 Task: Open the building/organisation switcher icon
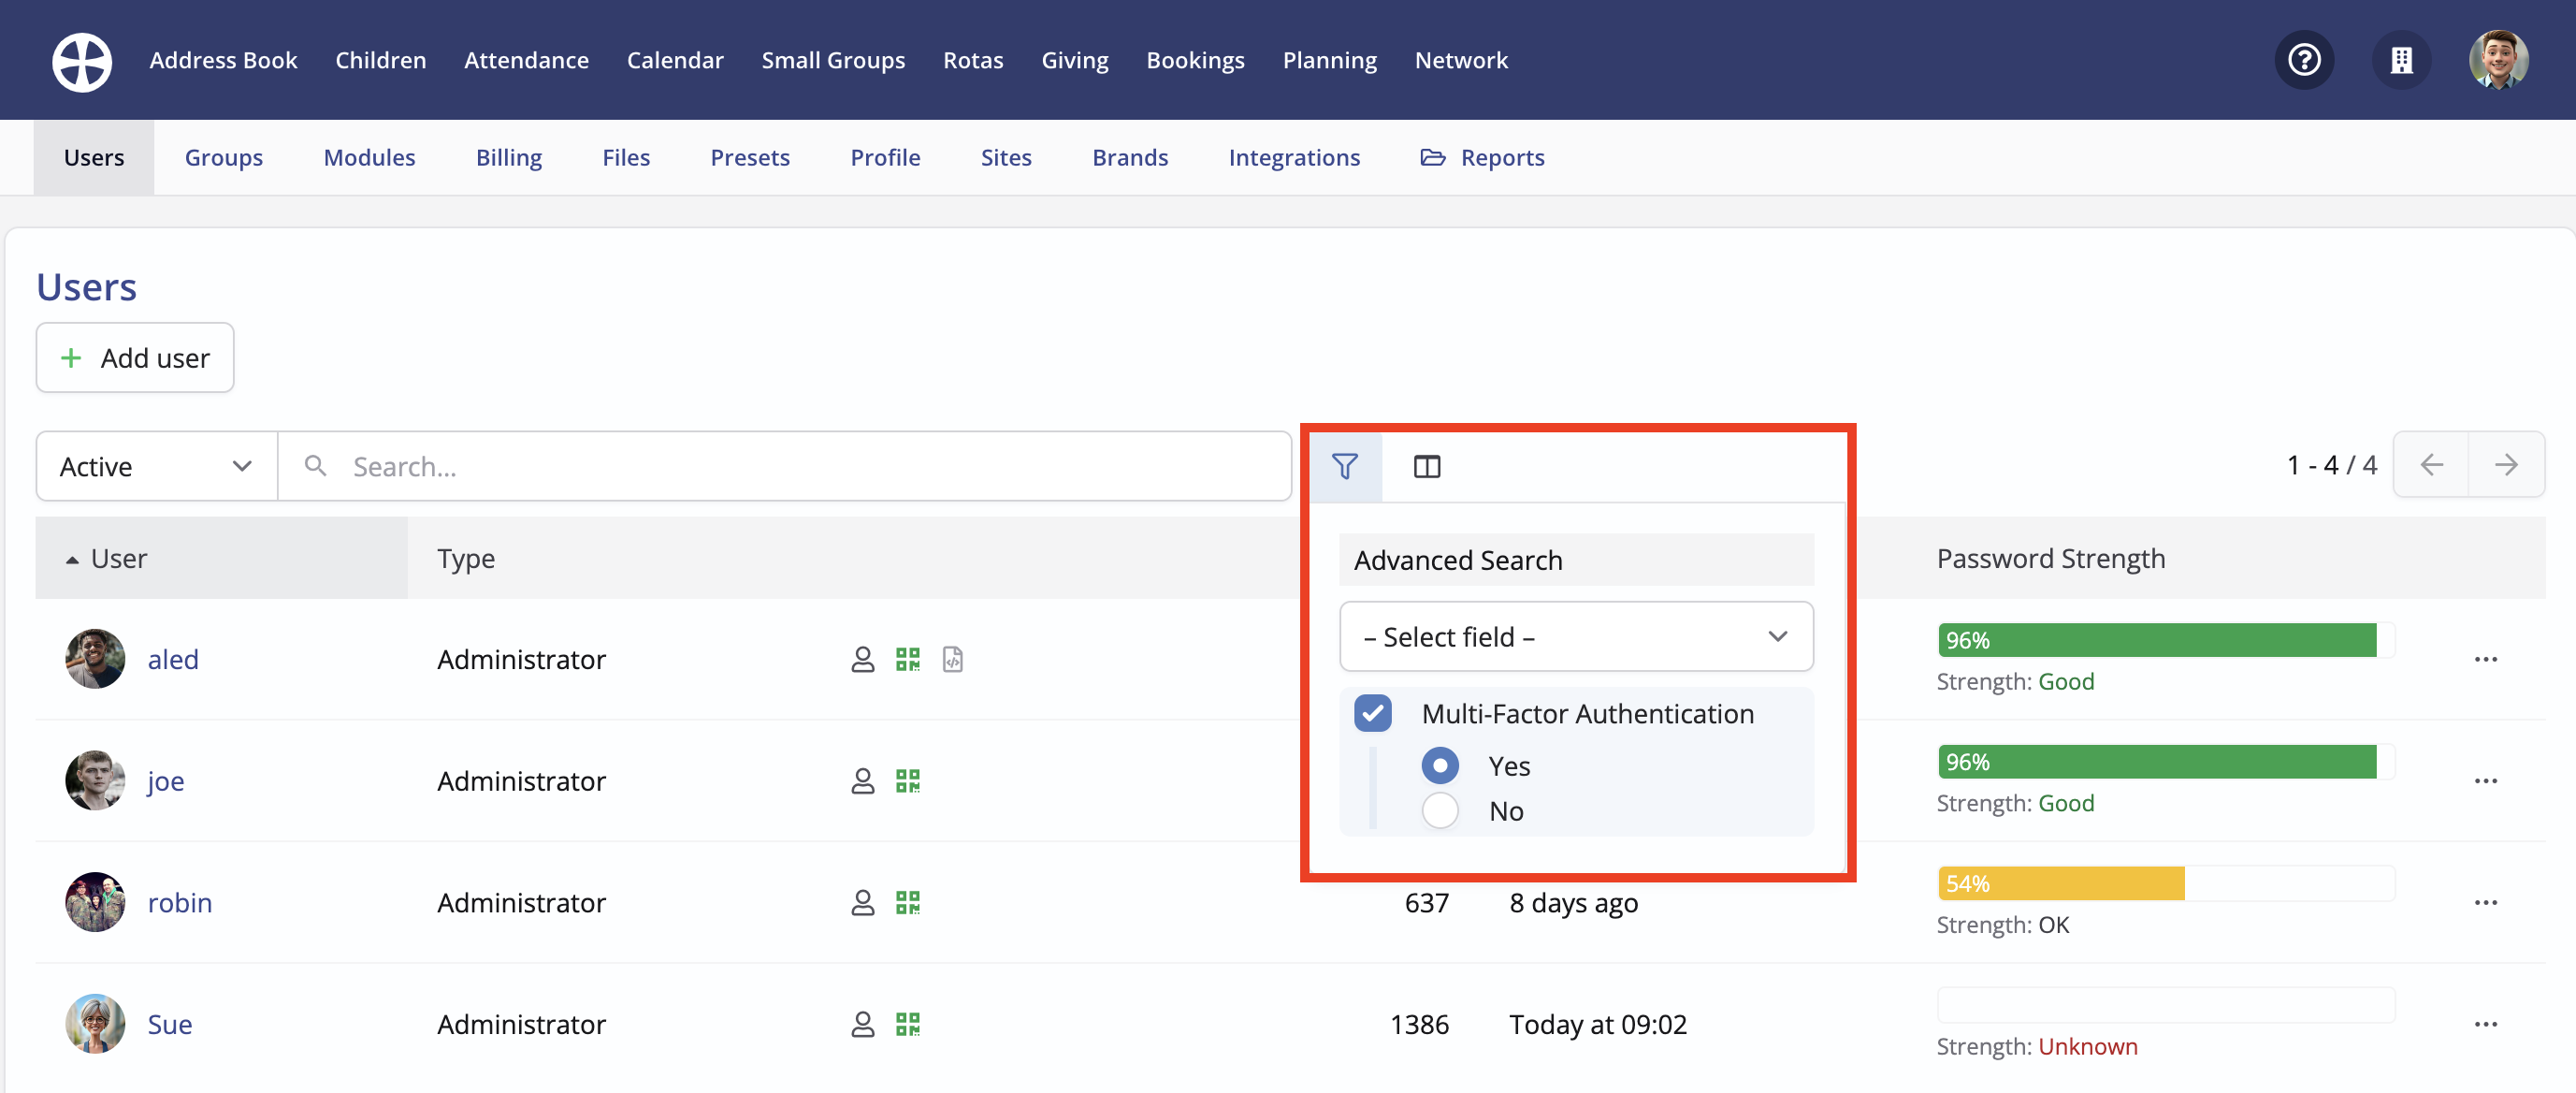[2402, 60]
